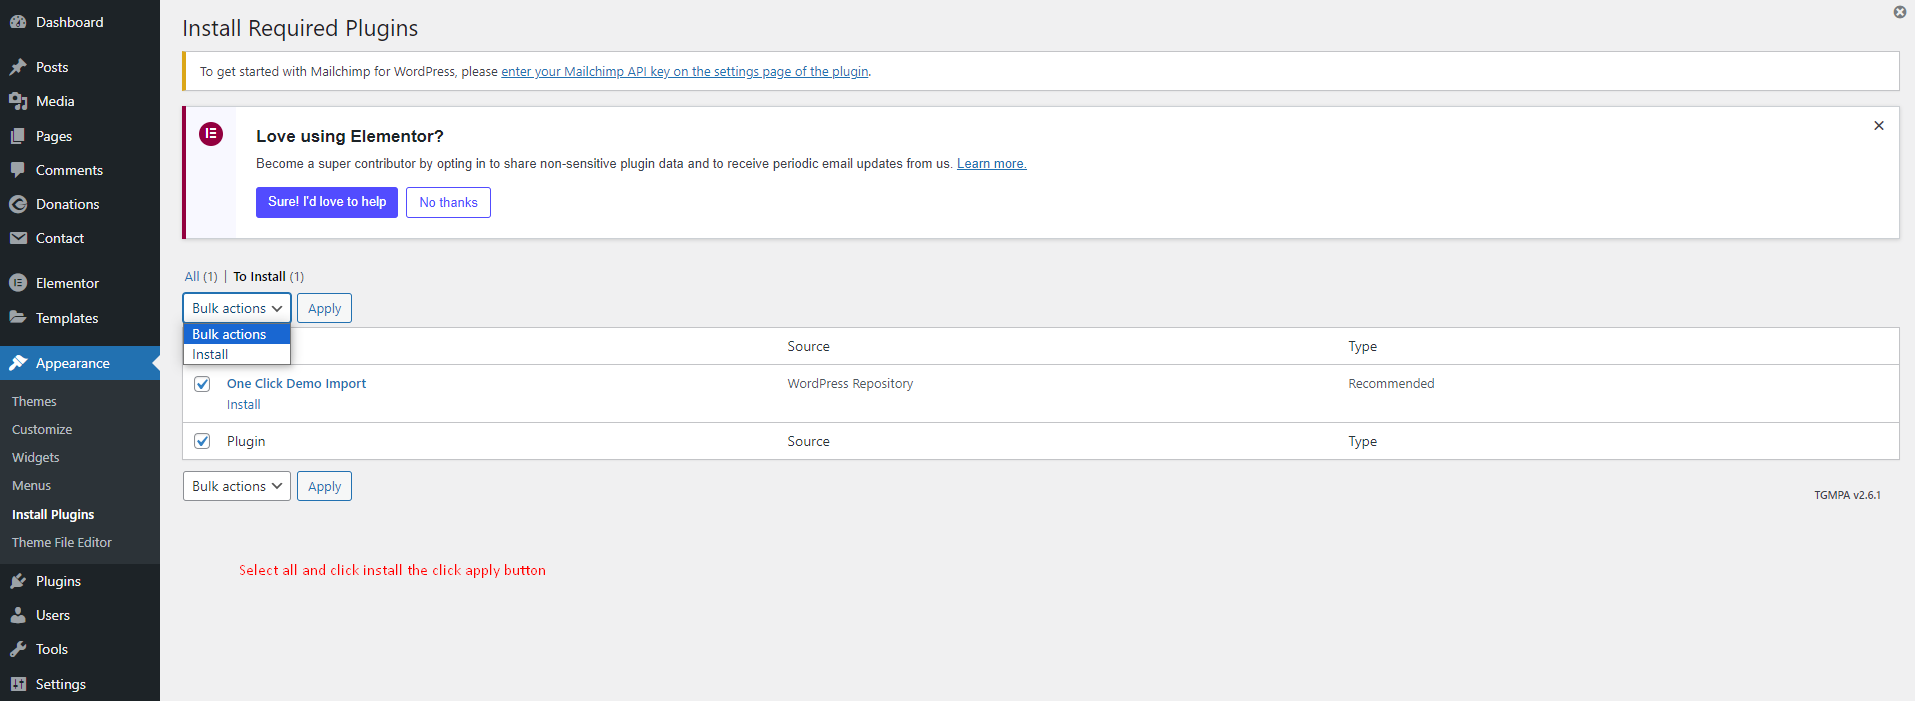Click the Mailchimp API key settings link
Screen dimensions: 1915x701
(x=684, y=72)
